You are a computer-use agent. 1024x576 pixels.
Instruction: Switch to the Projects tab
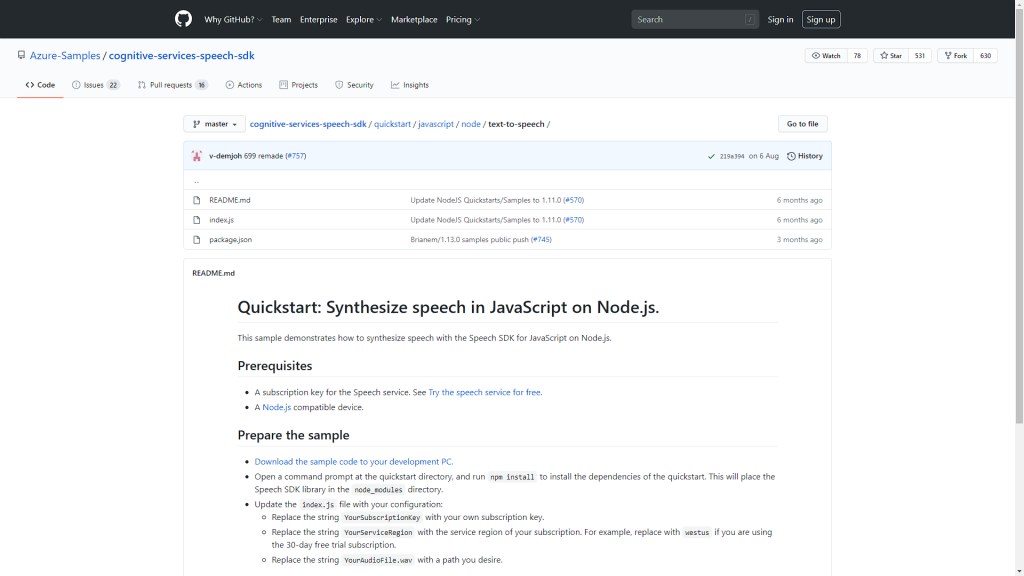[298, 85]
